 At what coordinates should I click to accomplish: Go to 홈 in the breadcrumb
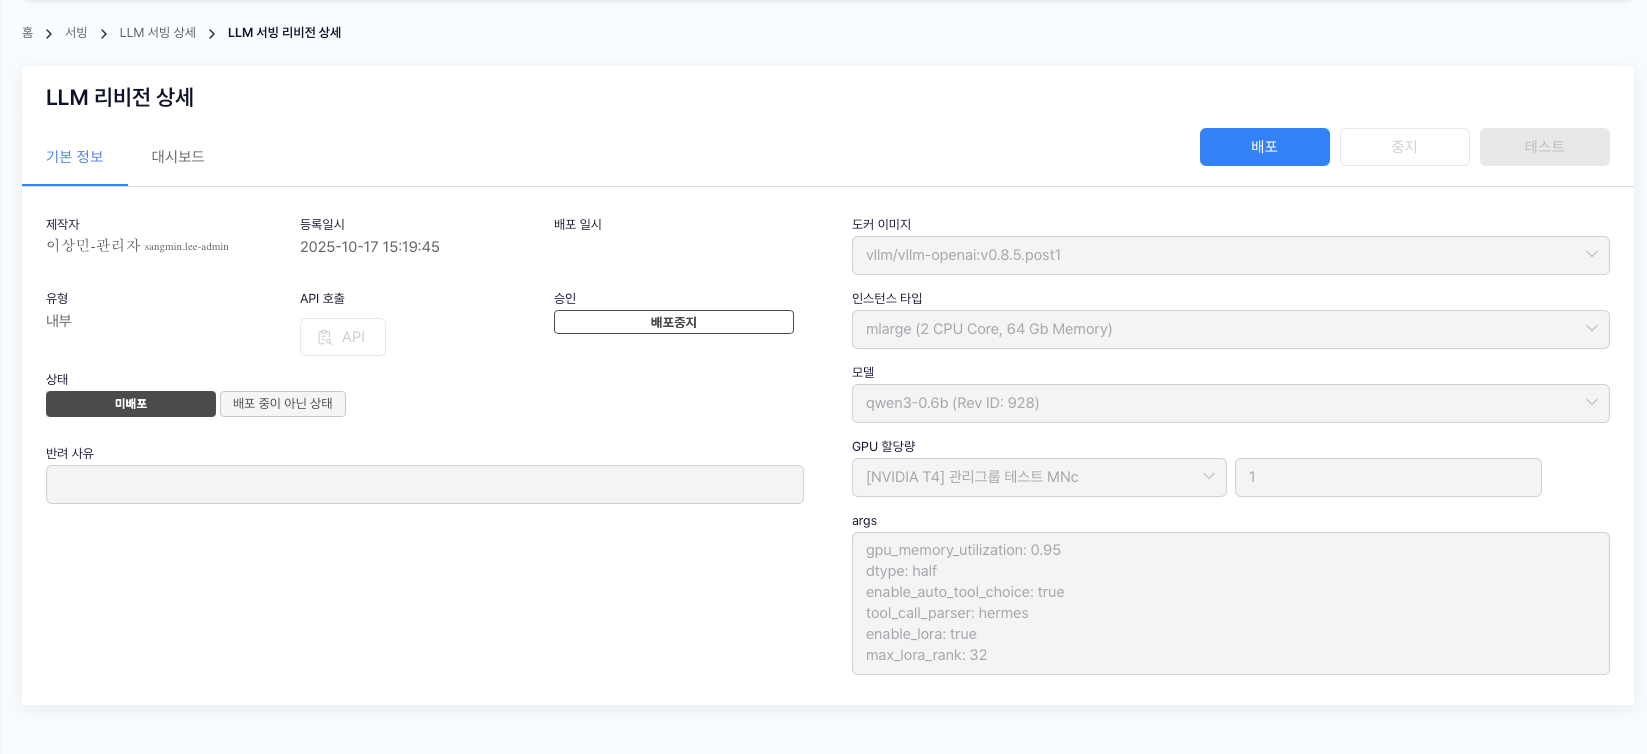(28, 33)
